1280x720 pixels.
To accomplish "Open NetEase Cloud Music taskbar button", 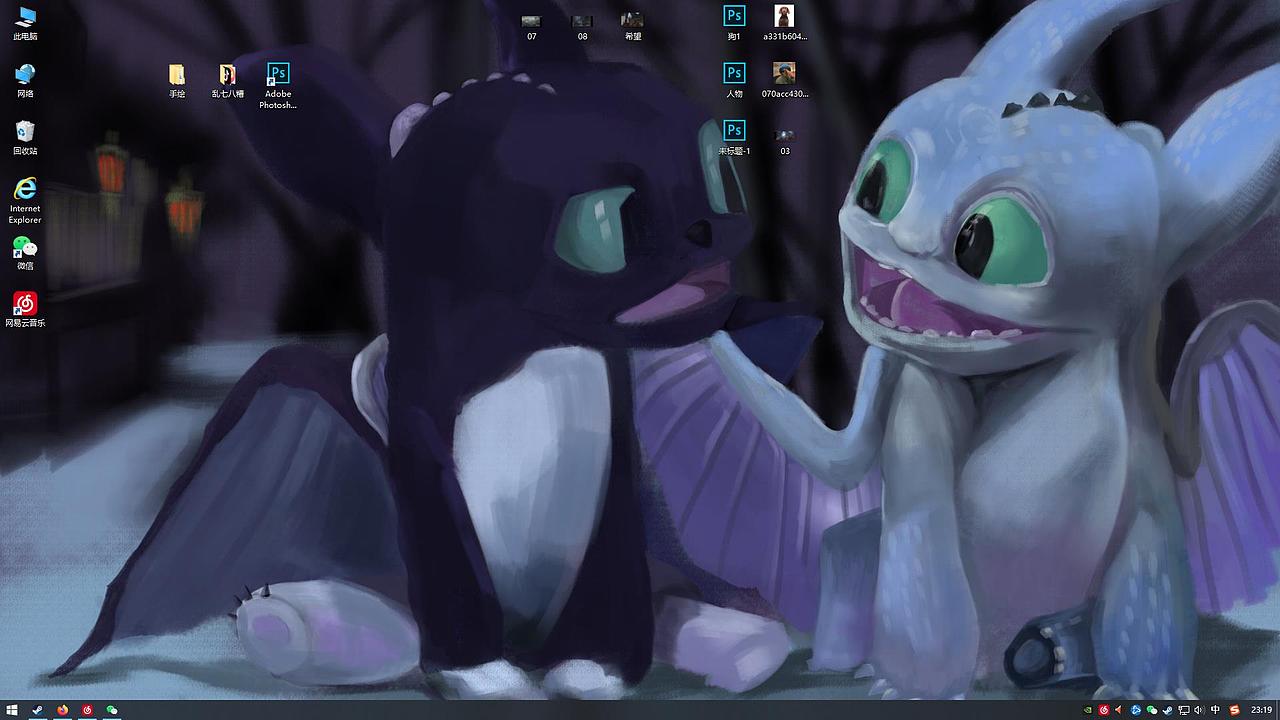I will coord(87,710).
